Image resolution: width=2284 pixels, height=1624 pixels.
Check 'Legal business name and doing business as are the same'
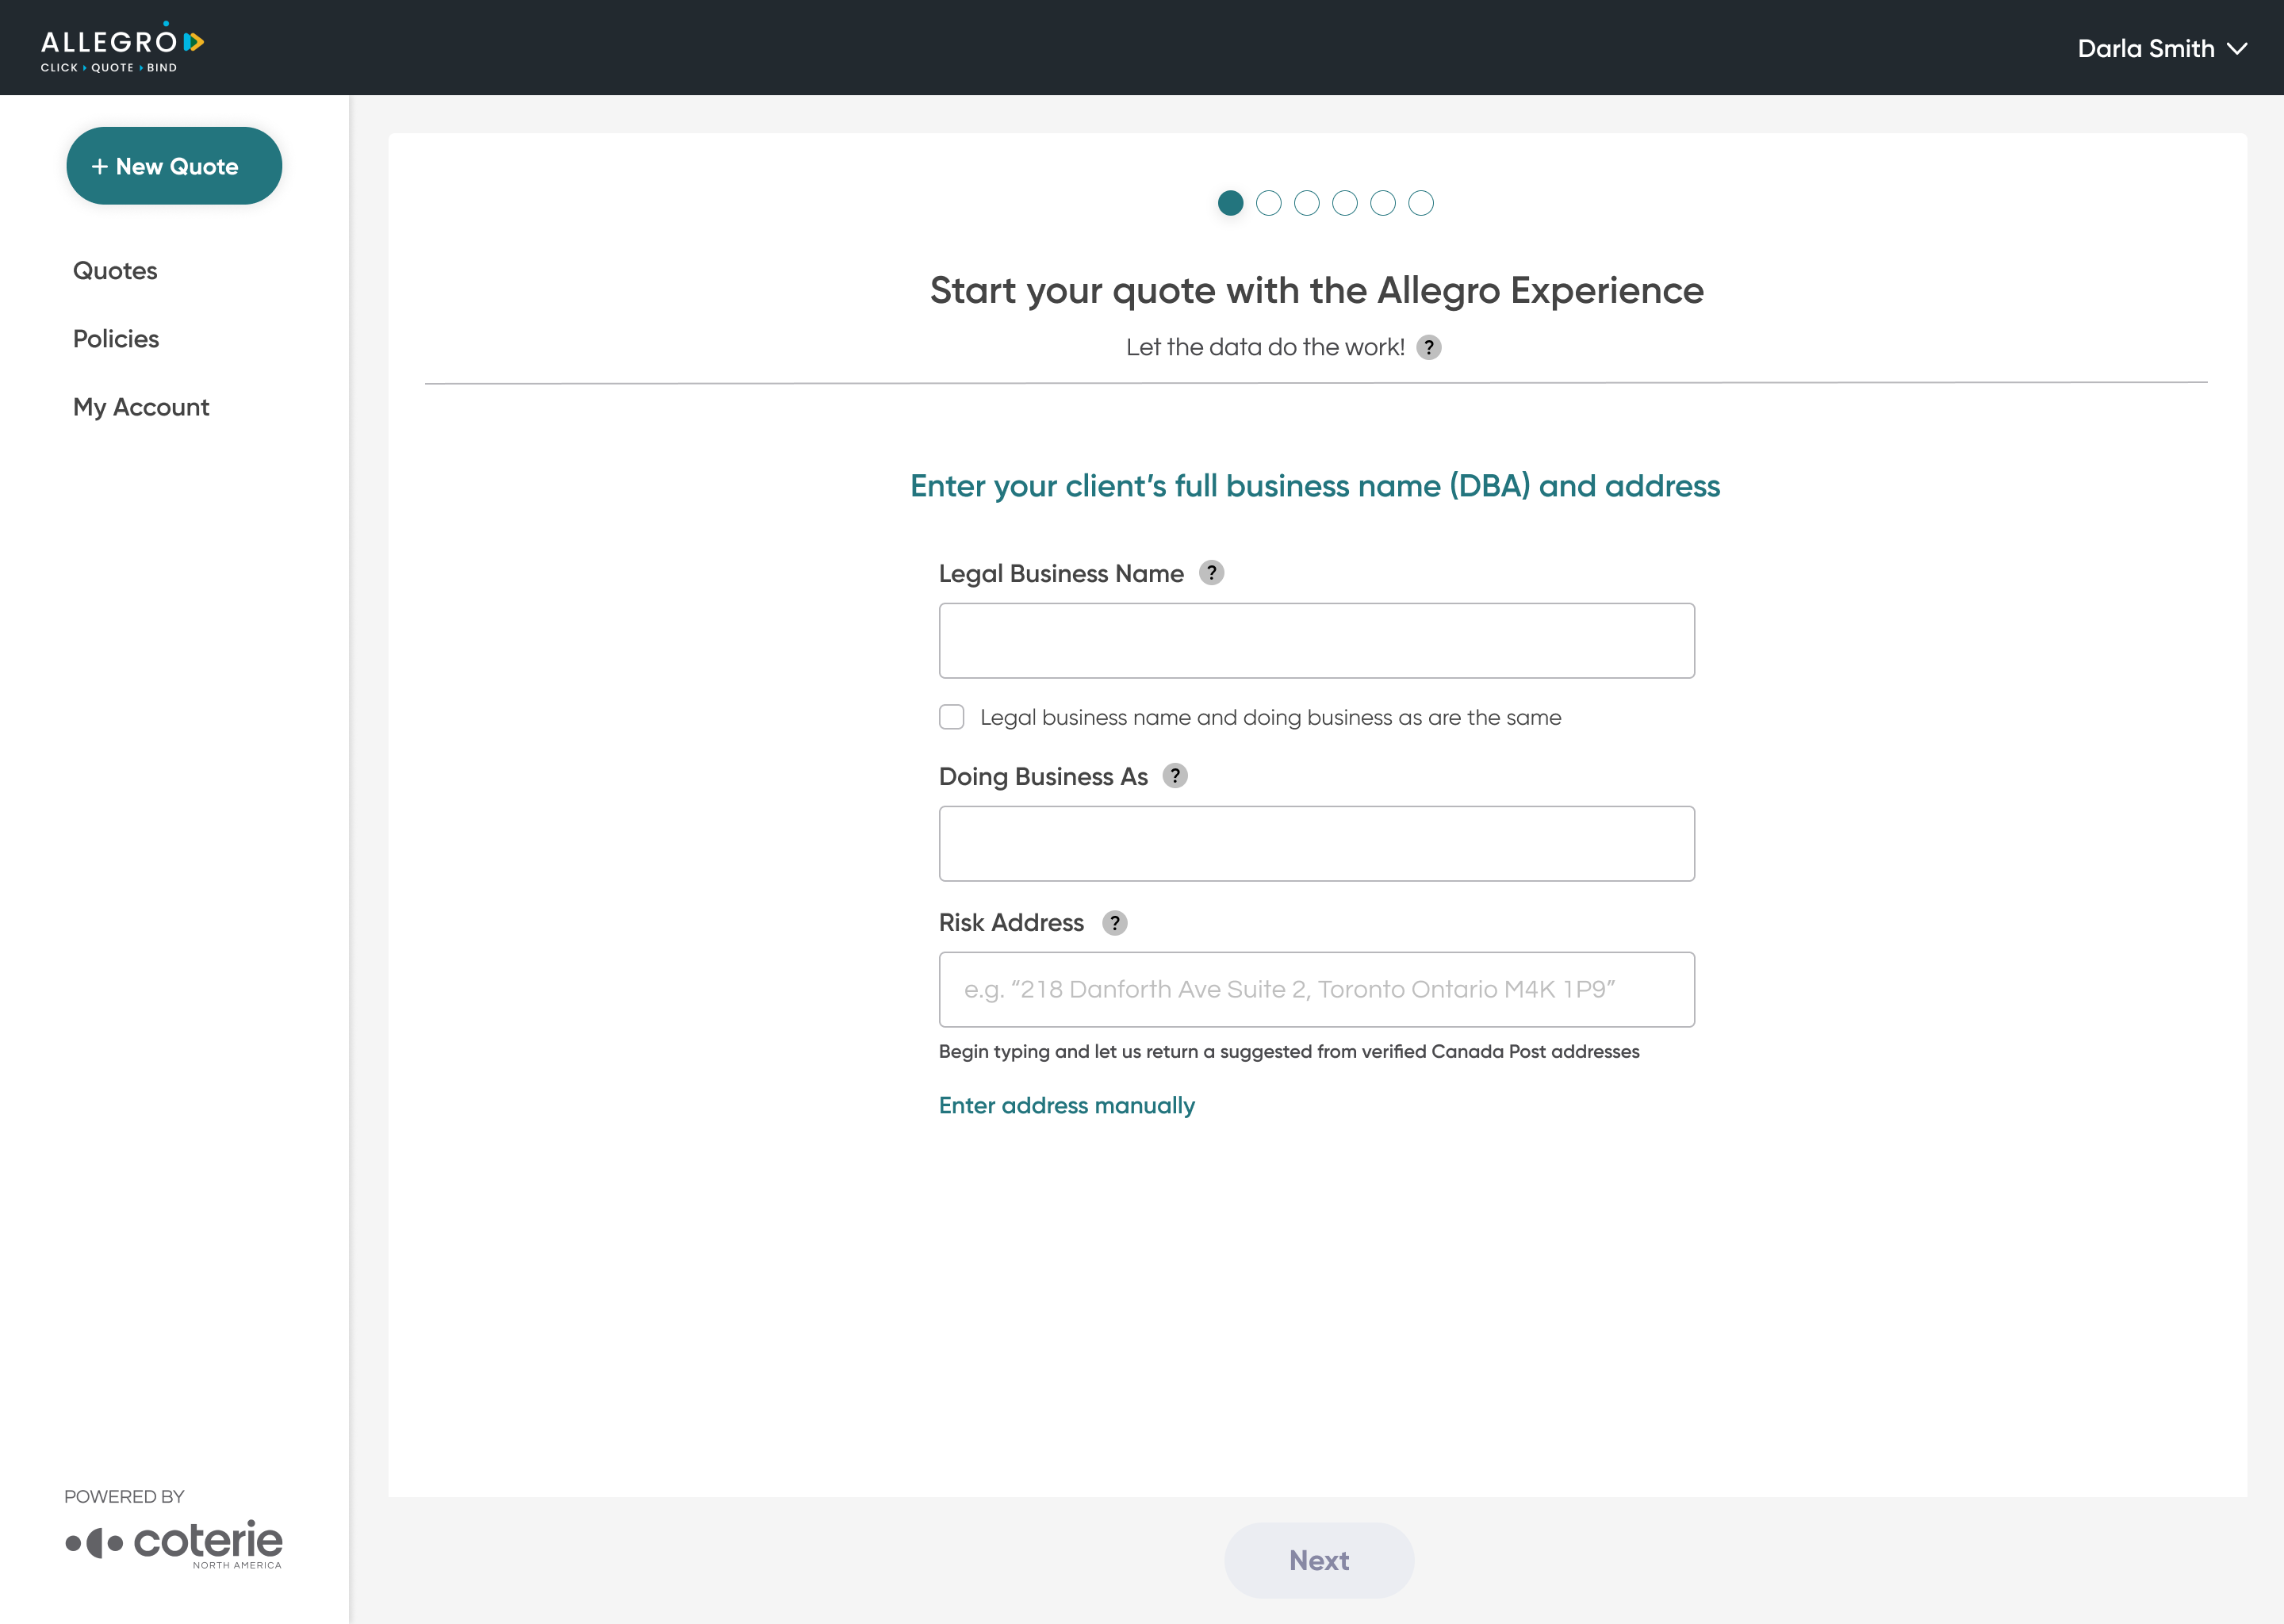tap(951, 717)
